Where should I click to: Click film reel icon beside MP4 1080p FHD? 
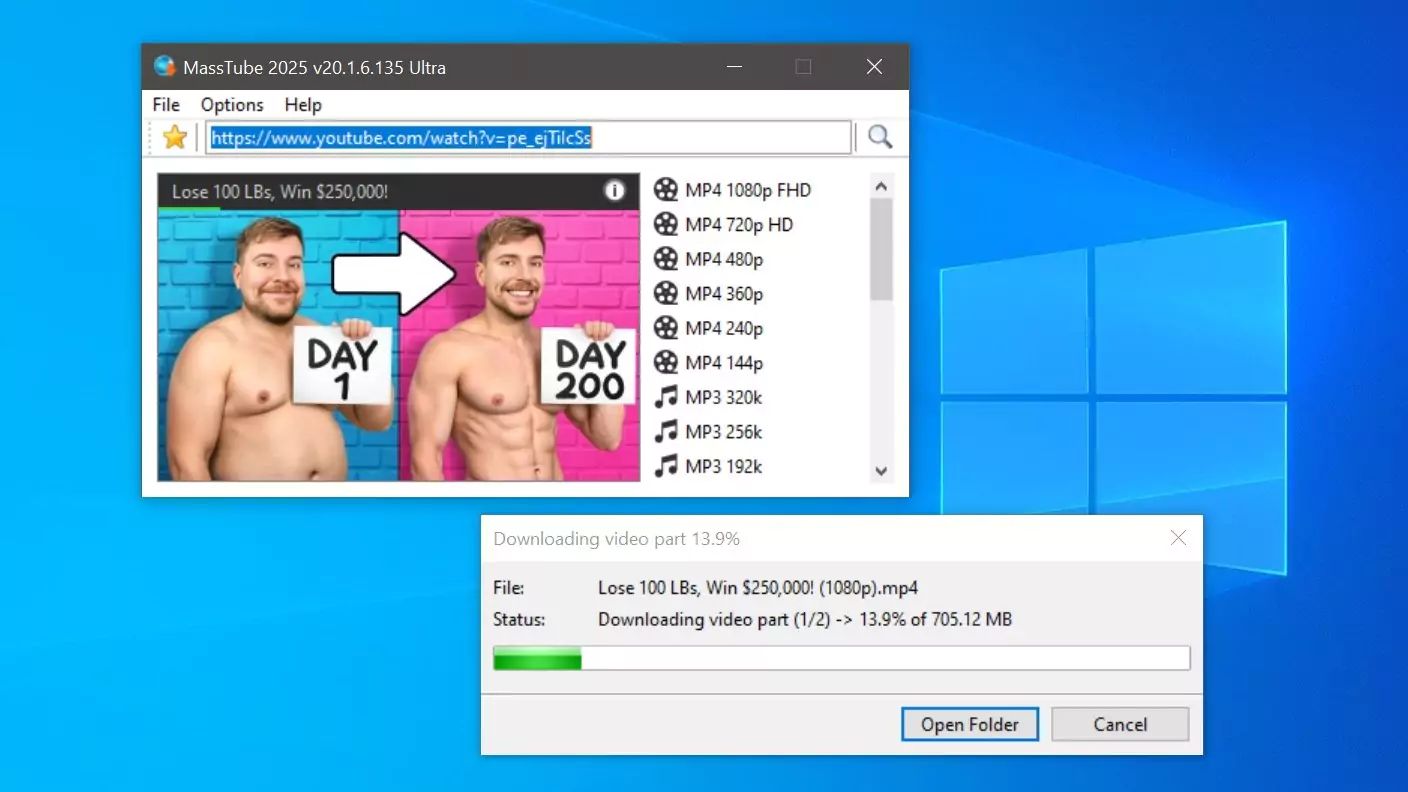point(666,190)
